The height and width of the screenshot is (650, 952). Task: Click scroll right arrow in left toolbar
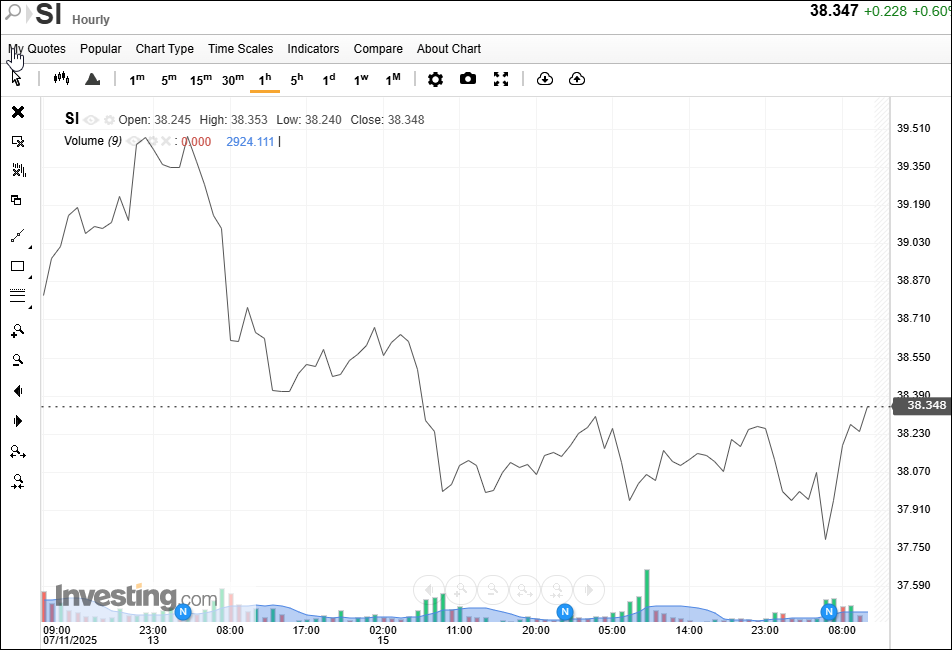pos(18,421)
